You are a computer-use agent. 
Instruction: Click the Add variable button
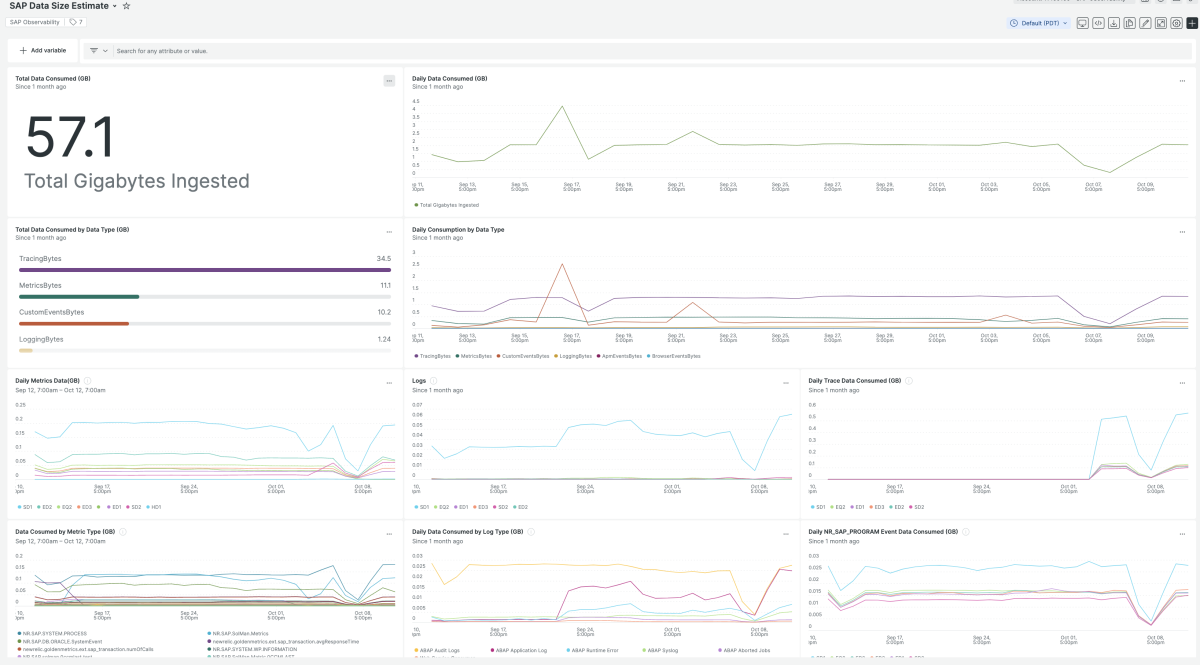[43, 50]
